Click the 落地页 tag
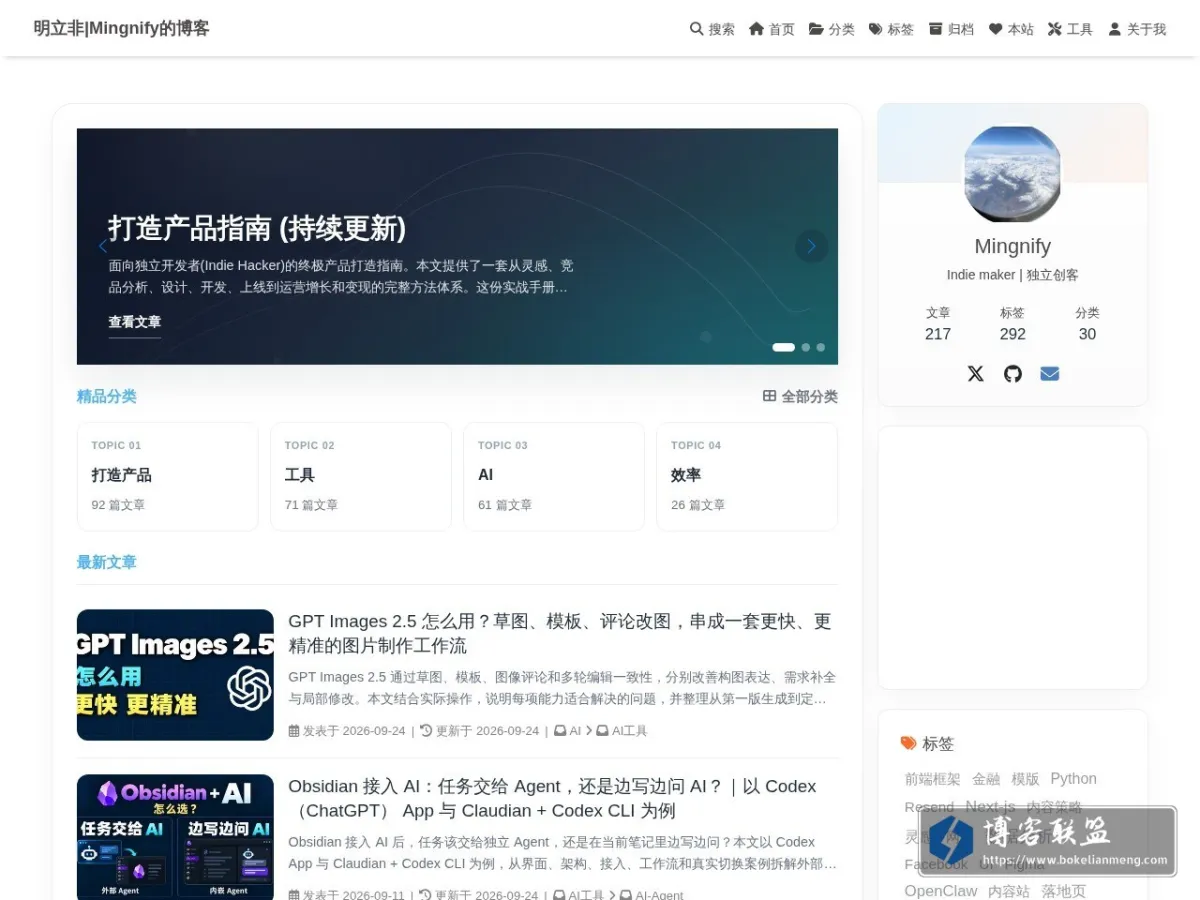 click(1063, 891)
